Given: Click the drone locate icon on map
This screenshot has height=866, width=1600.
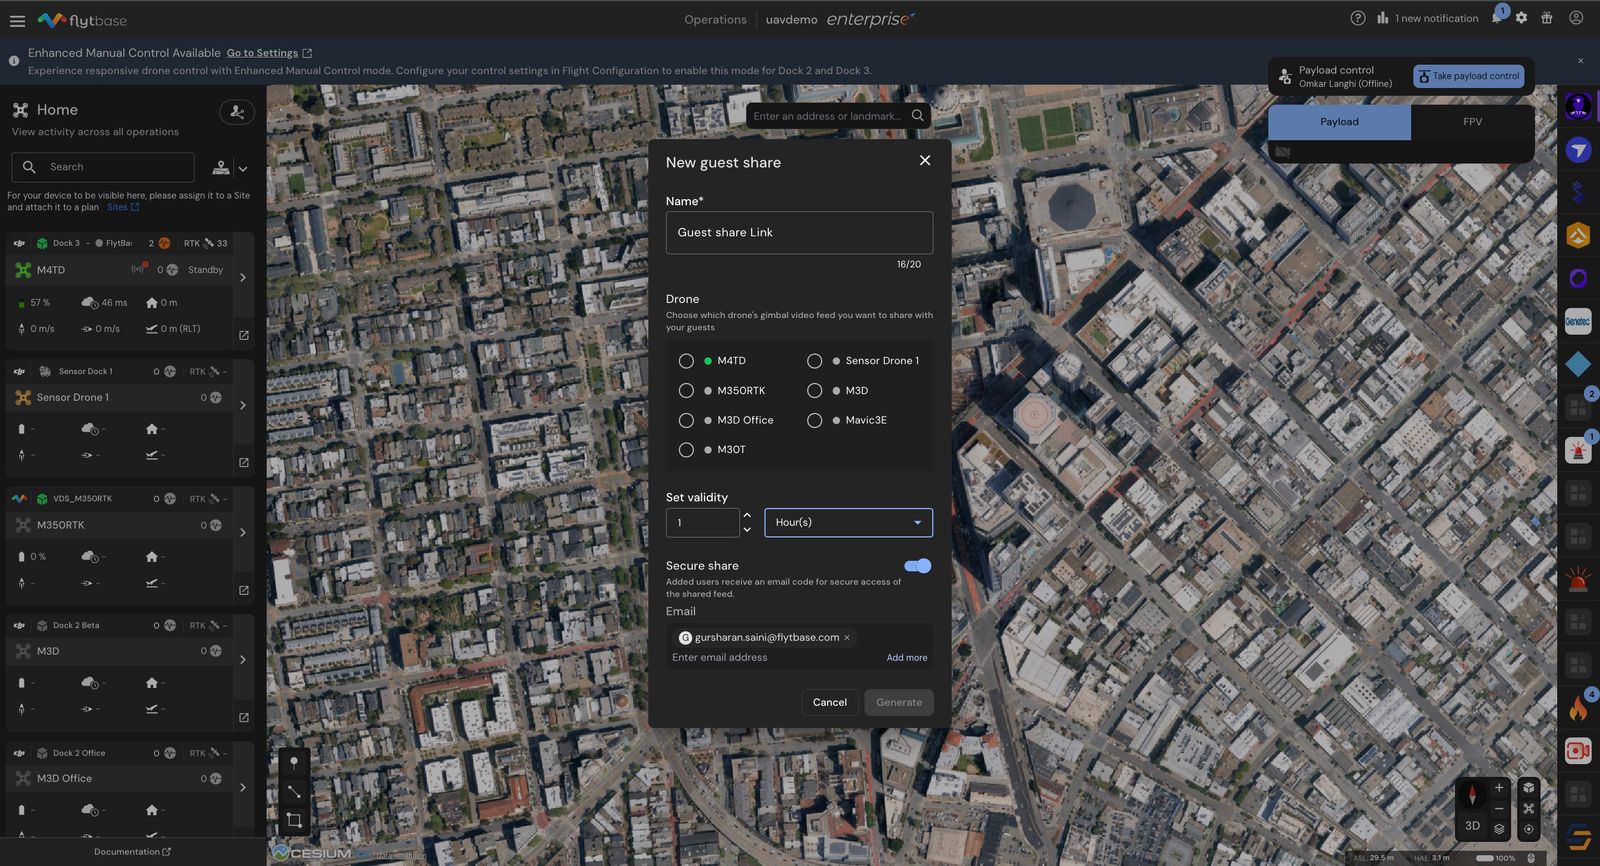Looking at the screenshot, I should tap(1528, 808).
